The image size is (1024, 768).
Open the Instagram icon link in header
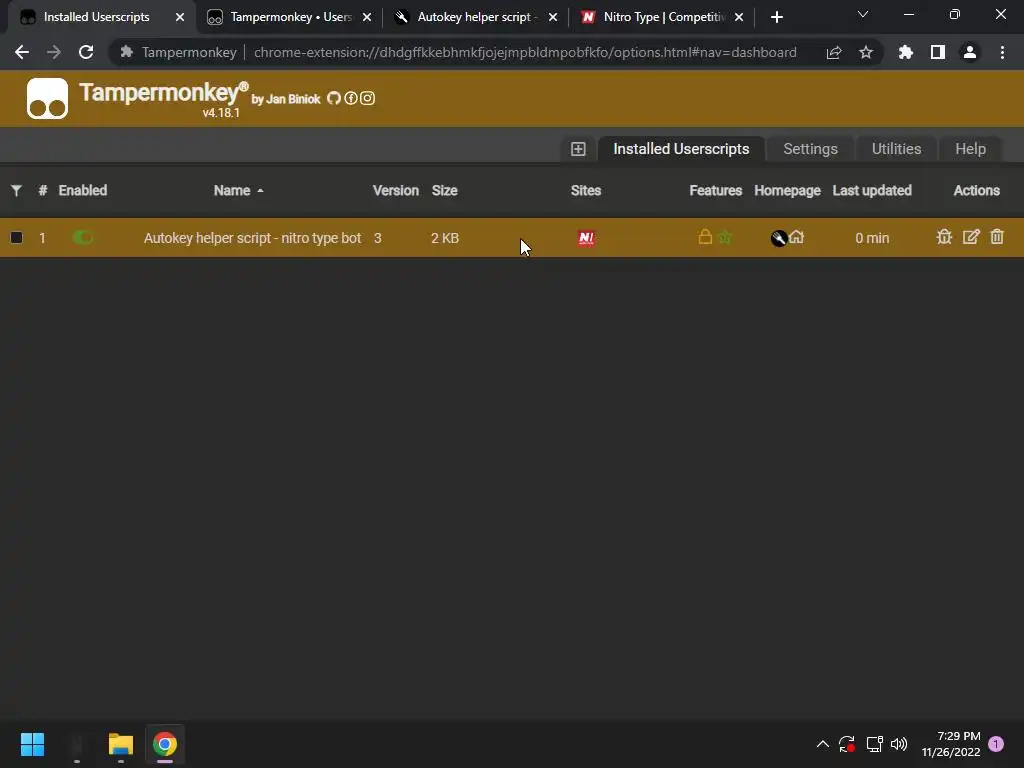(x=368, y=98)
